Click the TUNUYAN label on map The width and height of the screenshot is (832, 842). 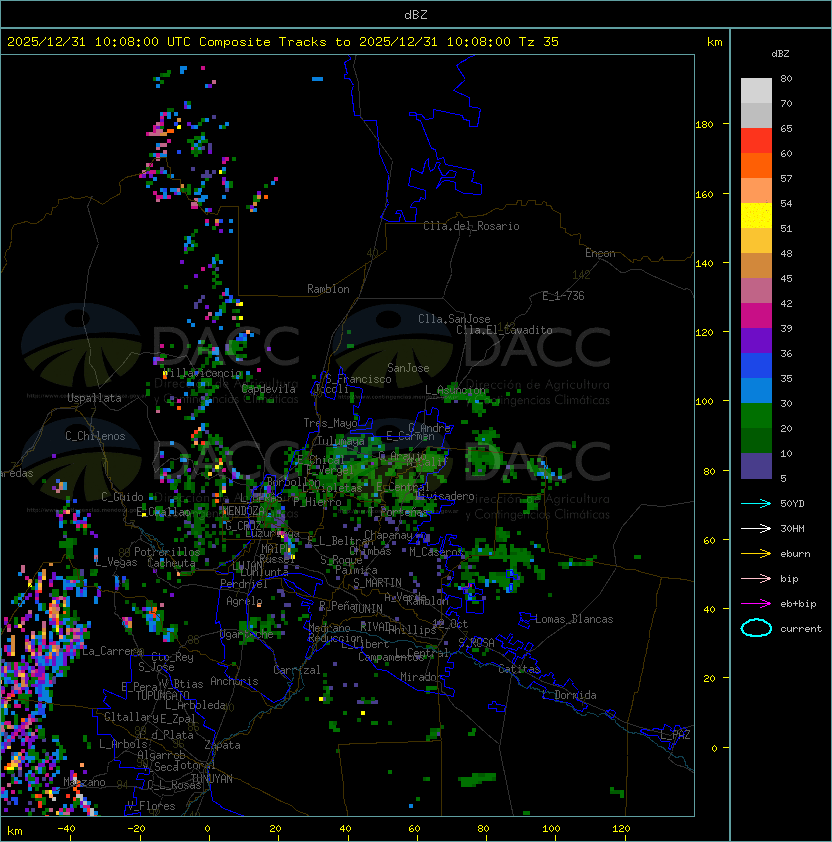click(212, 778)
